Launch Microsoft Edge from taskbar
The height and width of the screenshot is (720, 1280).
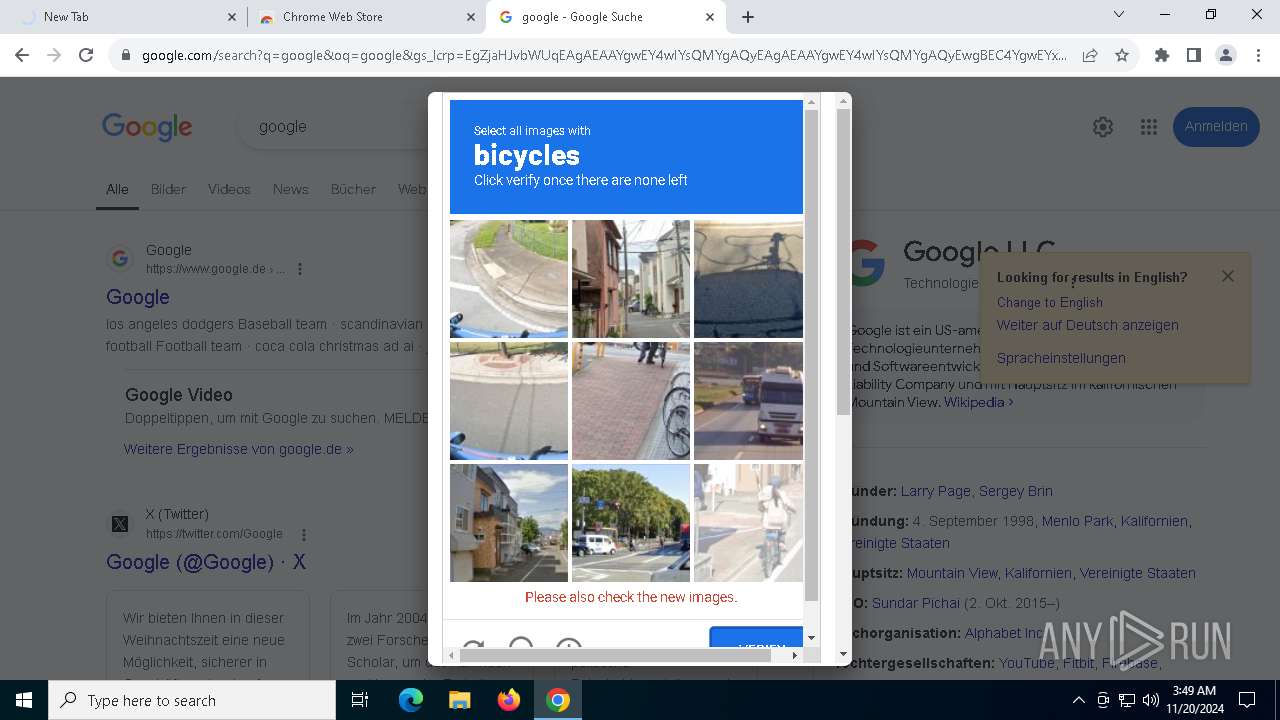coord(411,700)
